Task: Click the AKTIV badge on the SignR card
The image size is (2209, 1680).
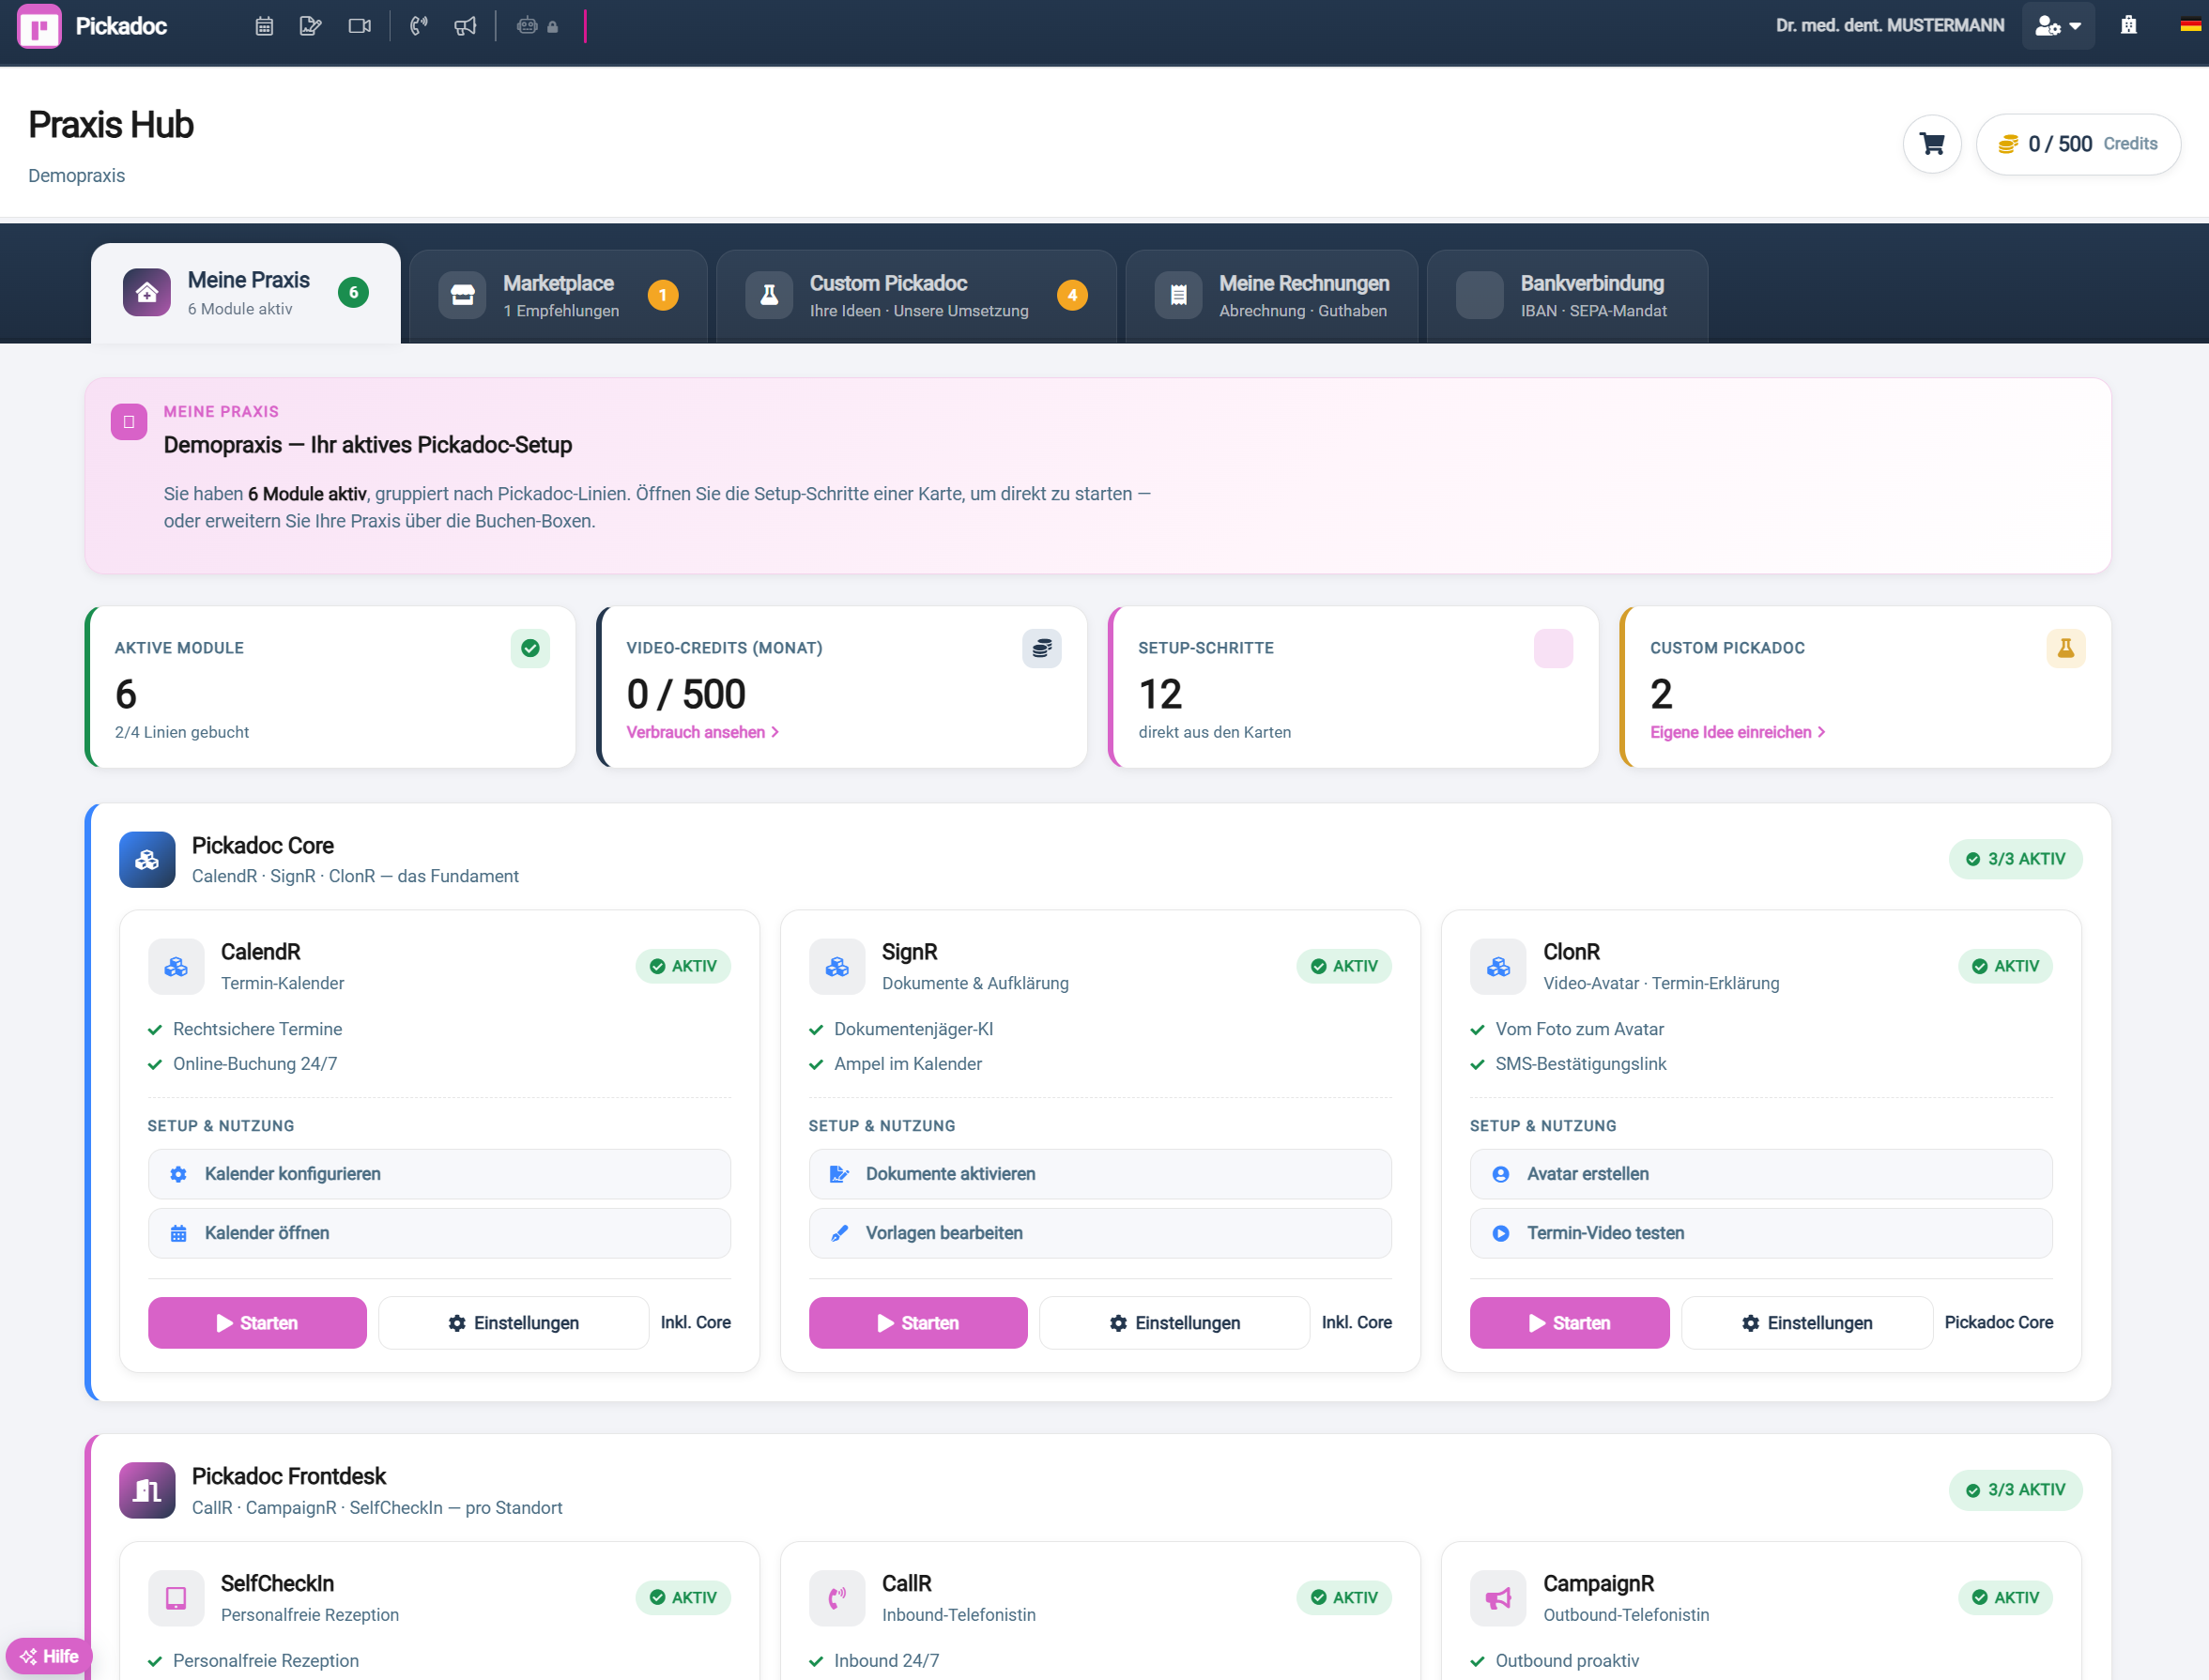Action: 1345,966
